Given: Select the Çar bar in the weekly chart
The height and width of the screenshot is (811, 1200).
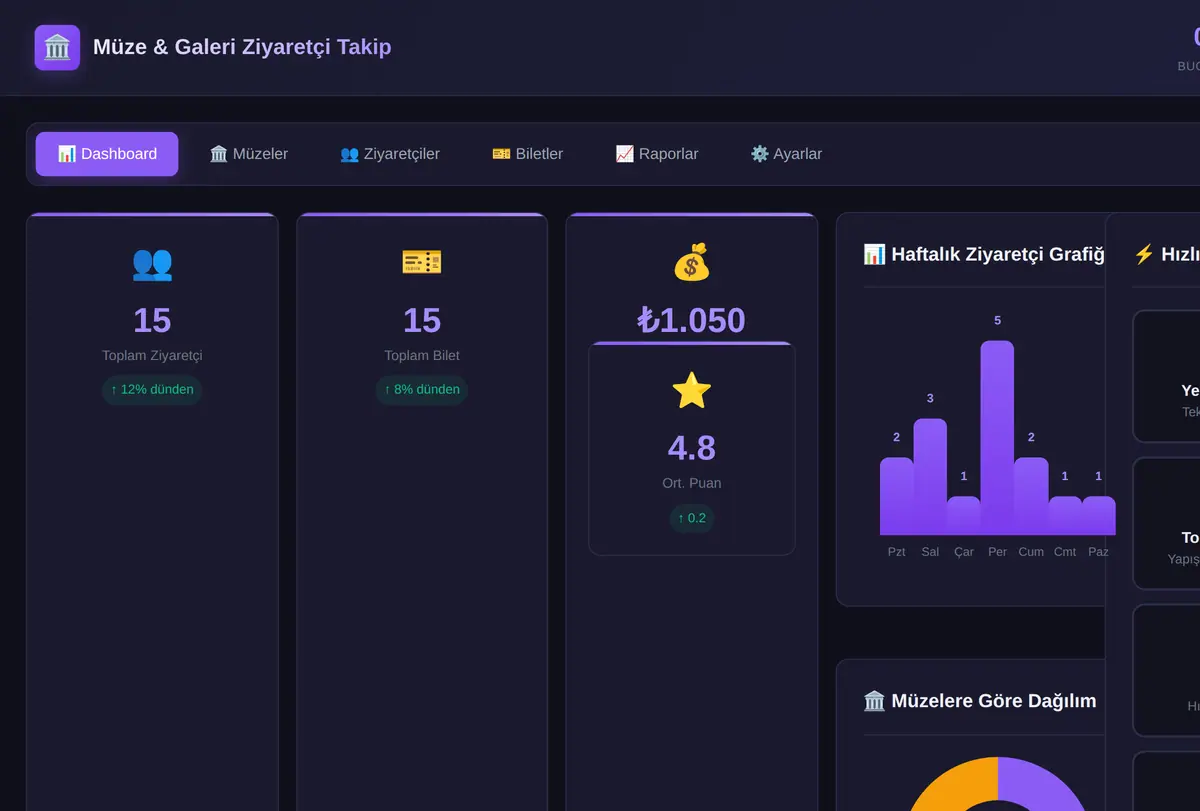Looking at the screenshot, I should [x=964, y=515].
